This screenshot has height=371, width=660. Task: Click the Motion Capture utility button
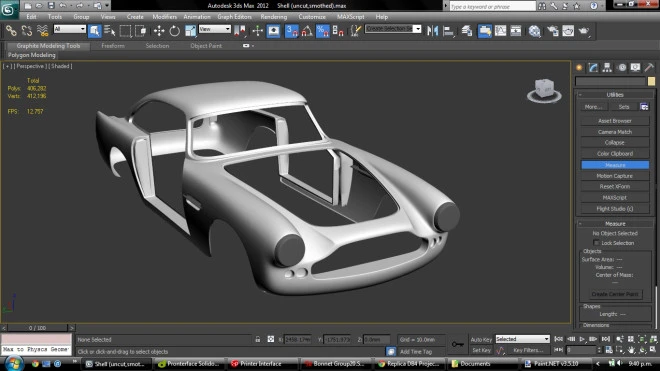615,176
